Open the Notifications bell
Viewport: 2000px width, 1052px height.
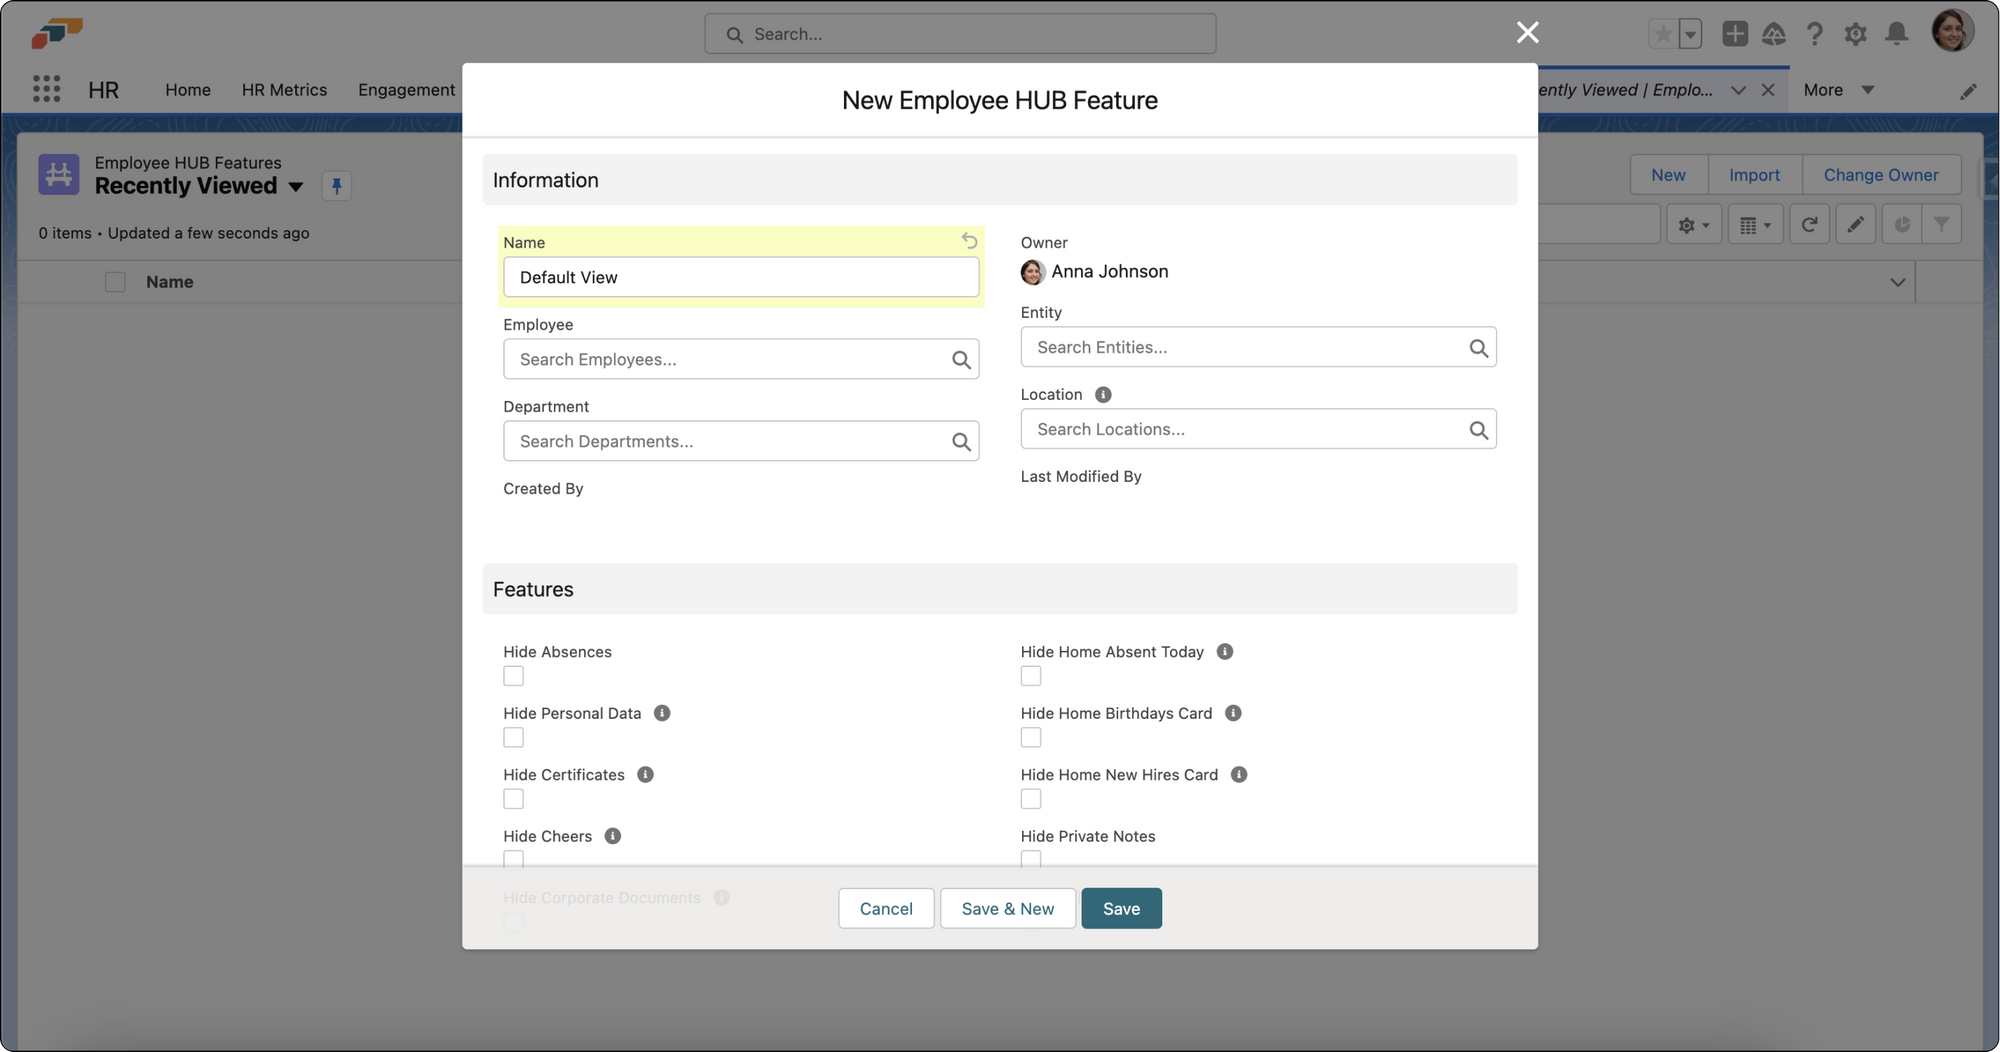[x=1898, y=33]
